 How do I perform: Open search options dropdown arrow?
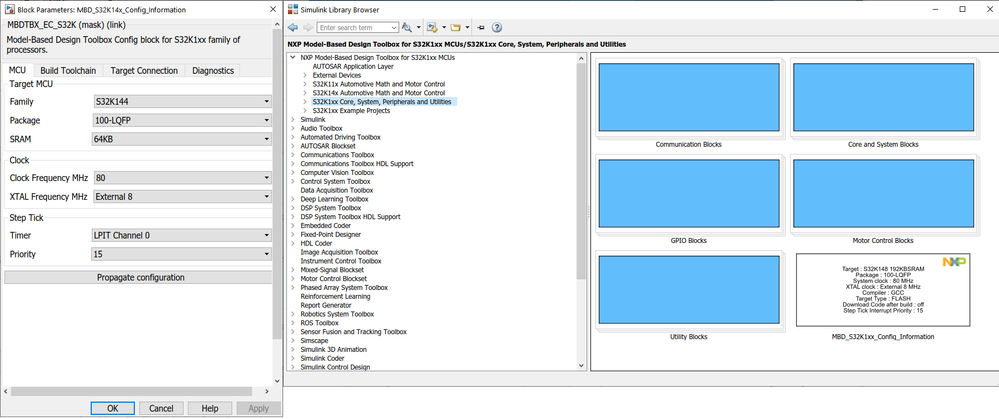[419, 27]
